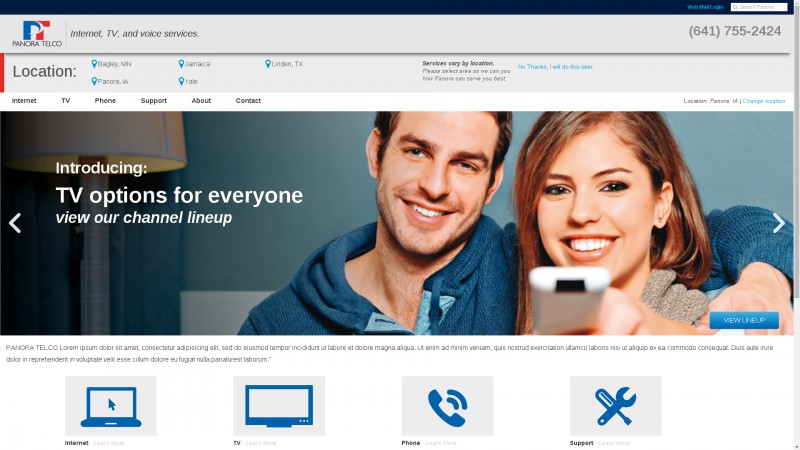This screenshot has width=800, height=450.
Task: Click Learn More next to Support
Action: tap(614, 443)
